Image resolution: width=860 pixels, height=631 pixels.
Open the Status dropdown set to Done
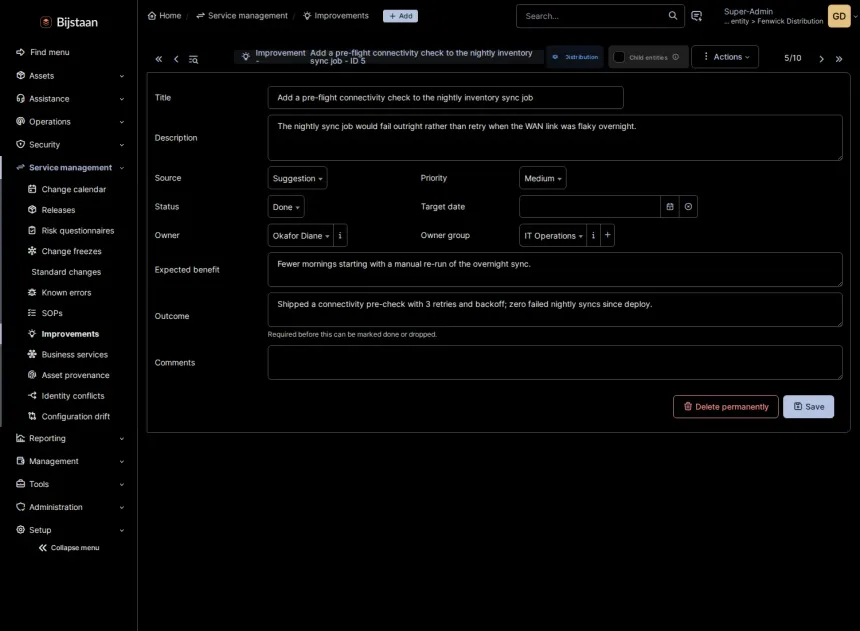286,207
